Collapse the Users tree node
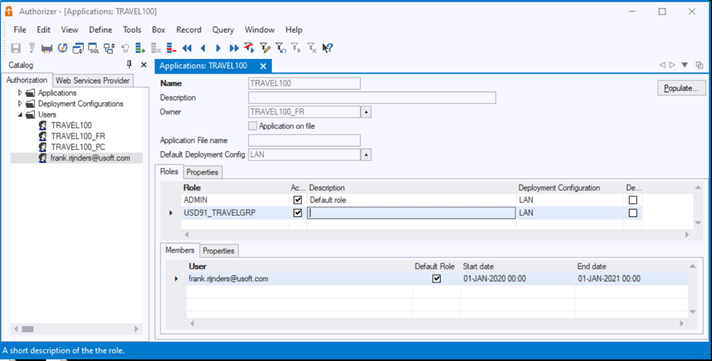The image size is (712, 361). coord(20,115)
